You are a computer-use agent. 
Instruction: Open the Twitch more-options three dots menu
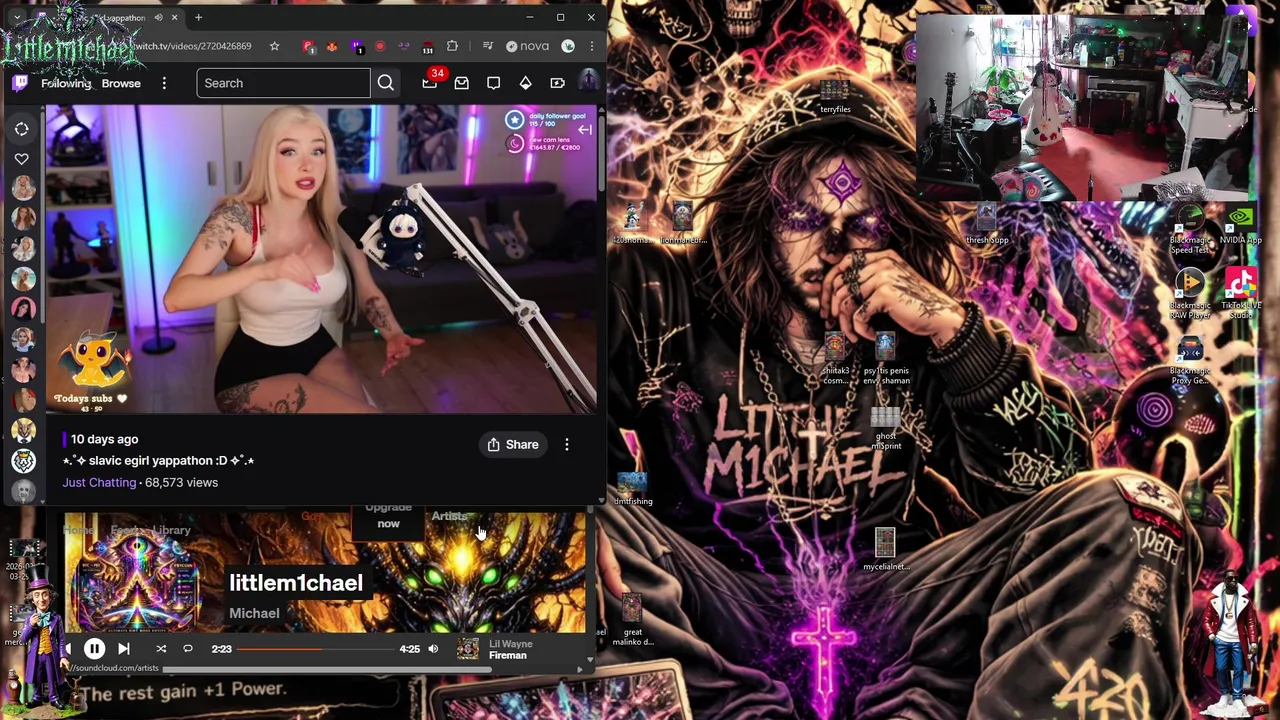[164, 83]
